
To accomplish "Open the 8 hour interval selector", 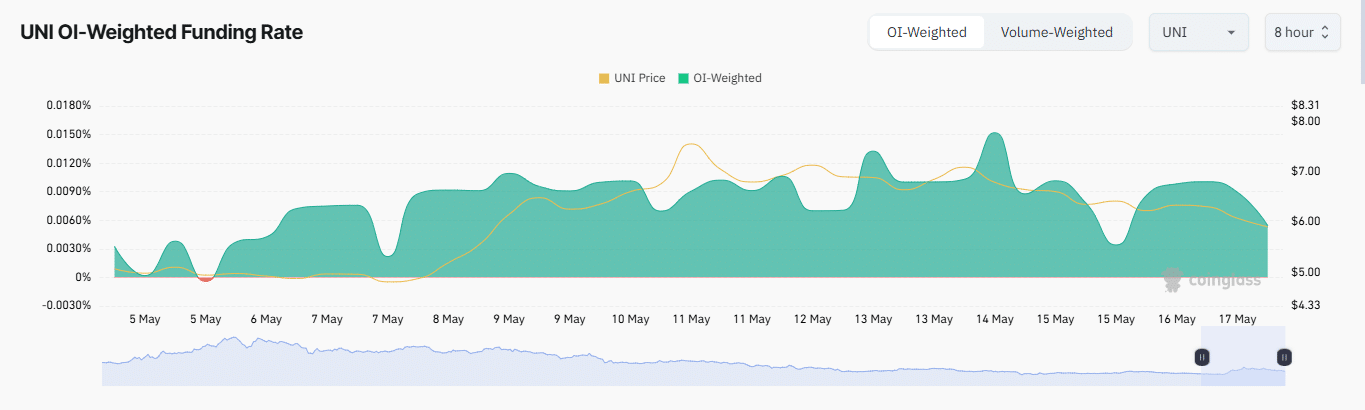I will click(x=1301, y=32).
